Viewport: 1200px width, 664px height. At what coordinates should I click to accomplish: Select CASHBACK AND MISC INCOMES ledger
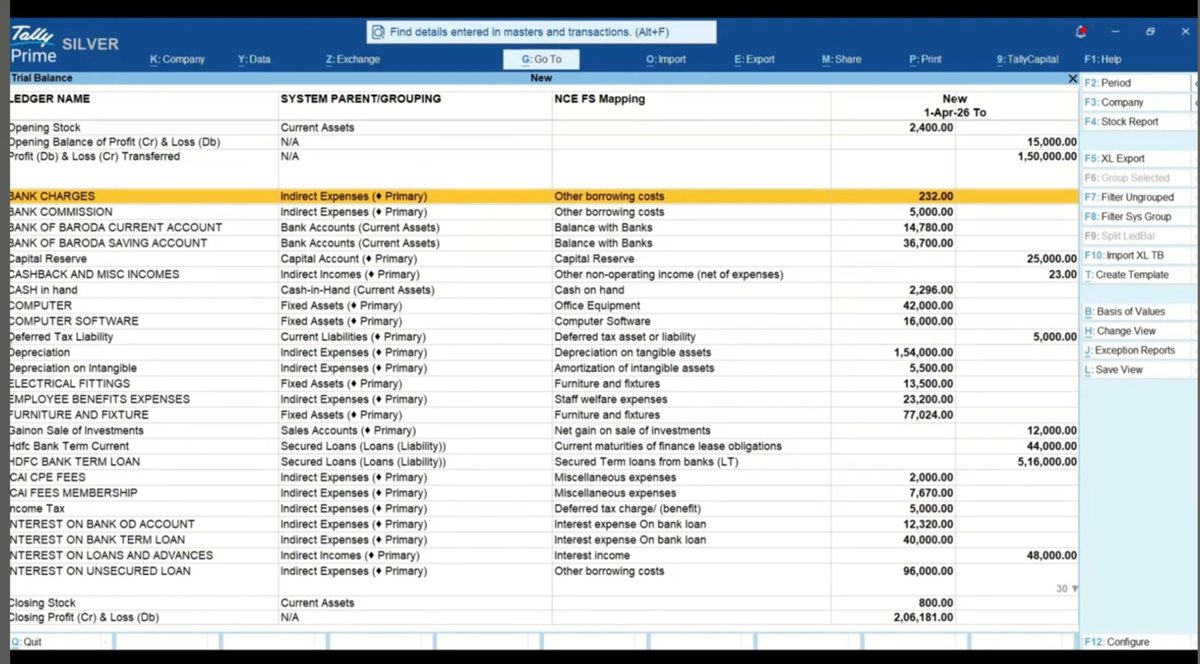[x=94, y=274]
